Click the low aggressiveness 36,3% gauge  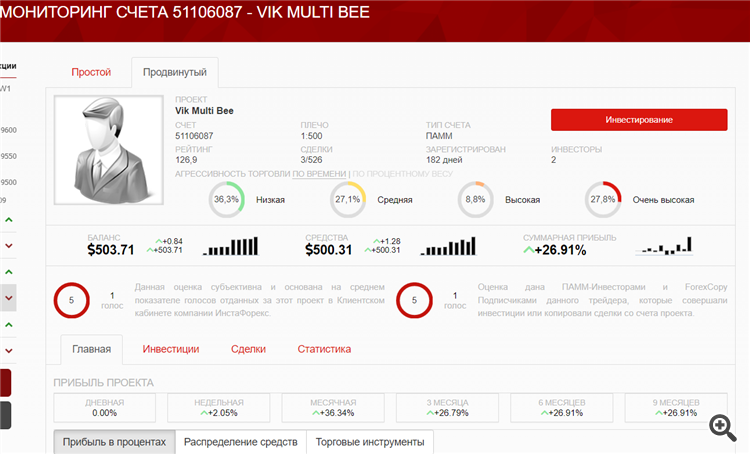point(227,199)
